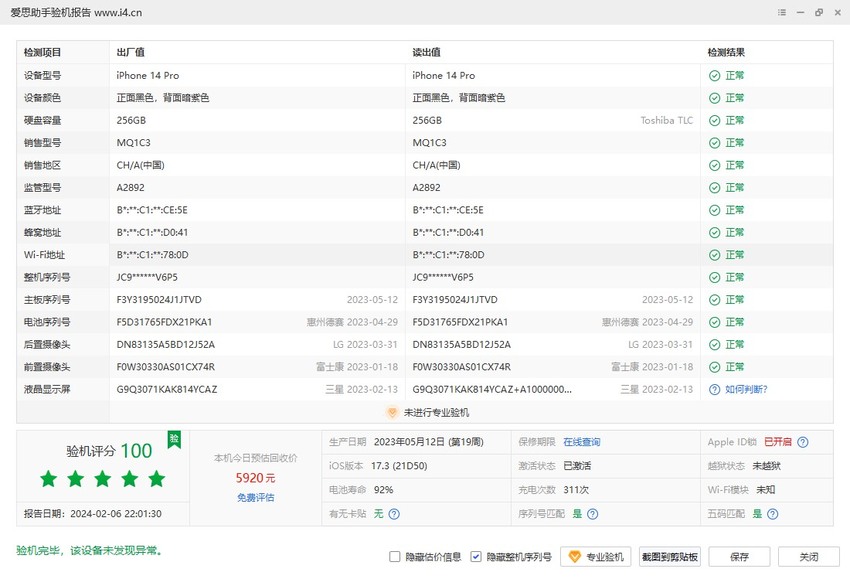850x579 pixels.
Task: Minimize the 验机报告 window
Action: [x=800, y=12]
